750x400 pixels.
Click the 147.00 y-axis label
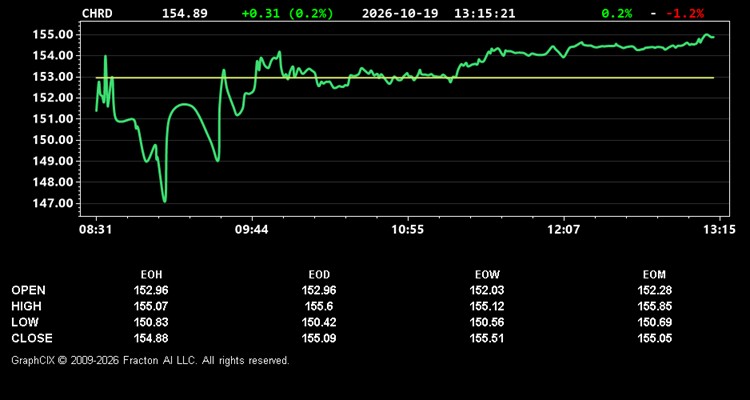[53, 203]
